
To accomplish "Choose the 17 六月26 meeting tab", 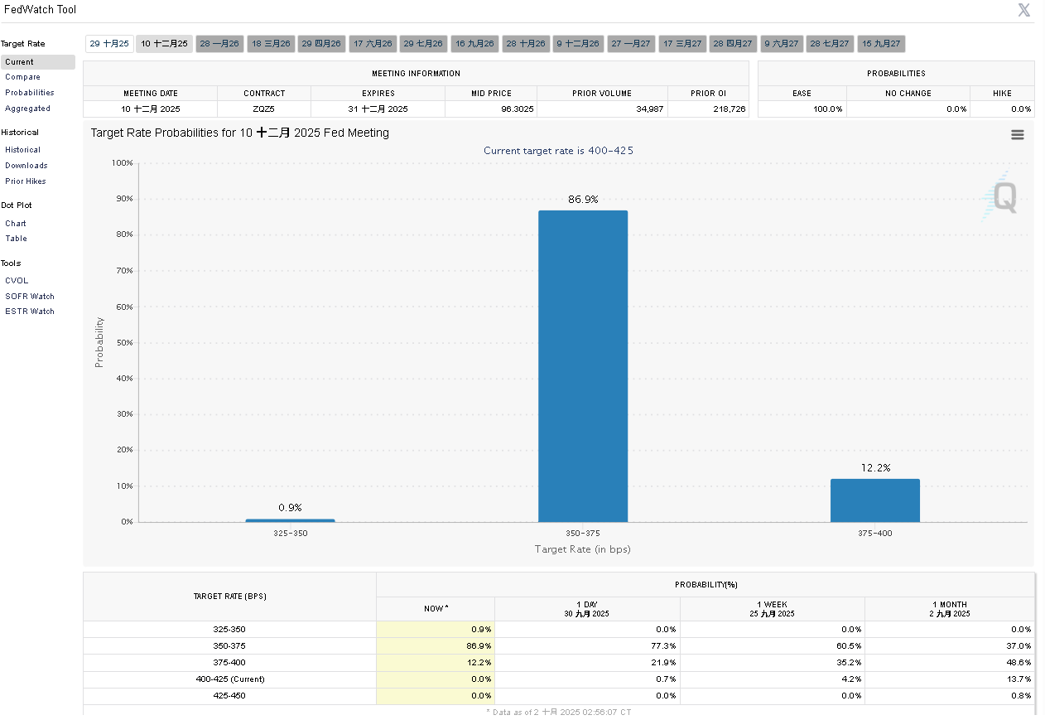I will (373, 44).
